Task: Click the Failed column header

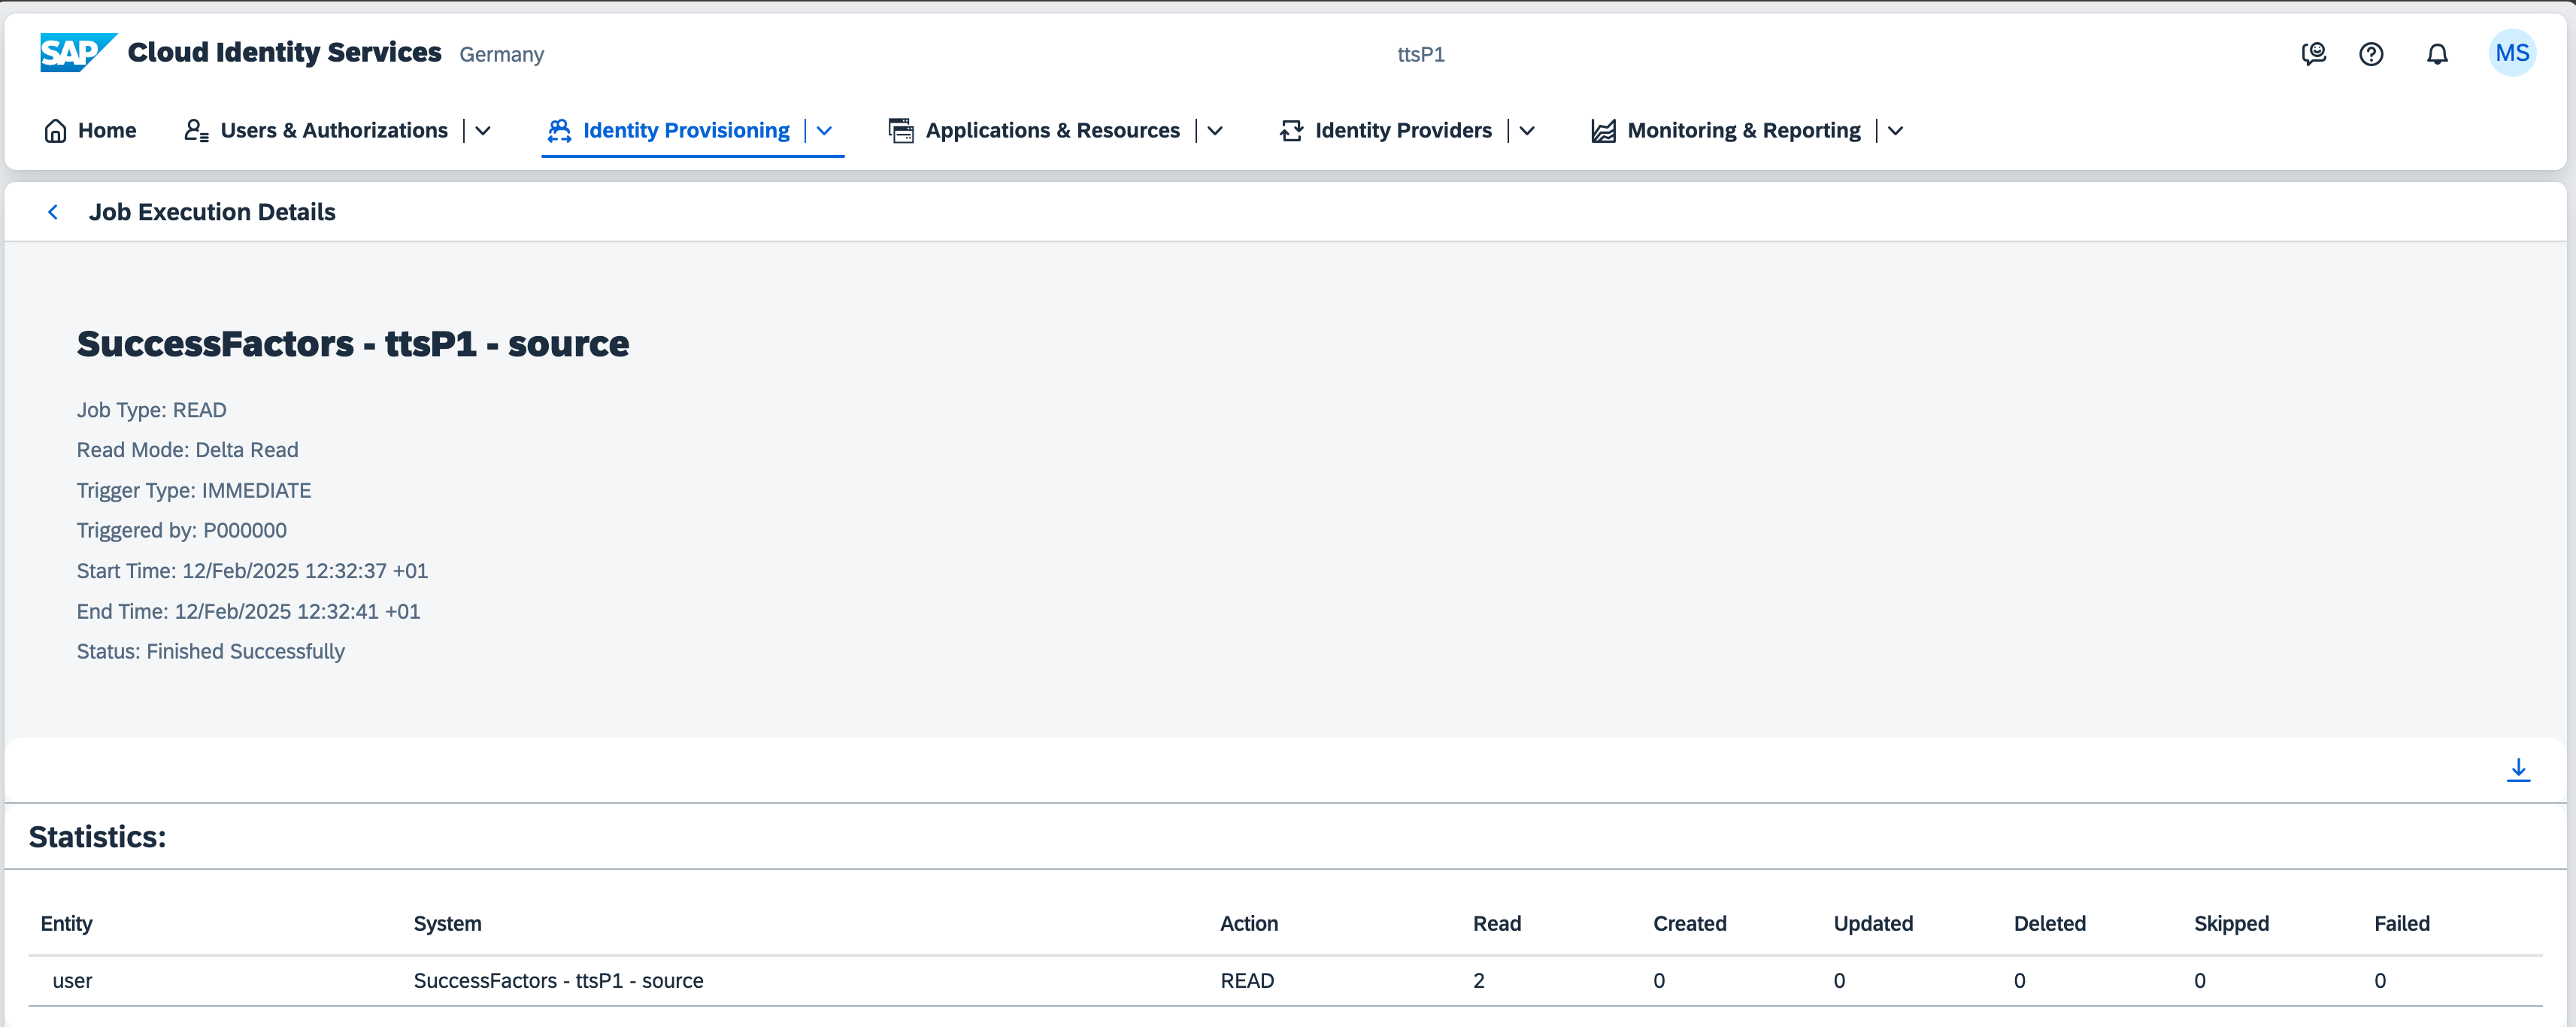Action: pos(2401,924)
